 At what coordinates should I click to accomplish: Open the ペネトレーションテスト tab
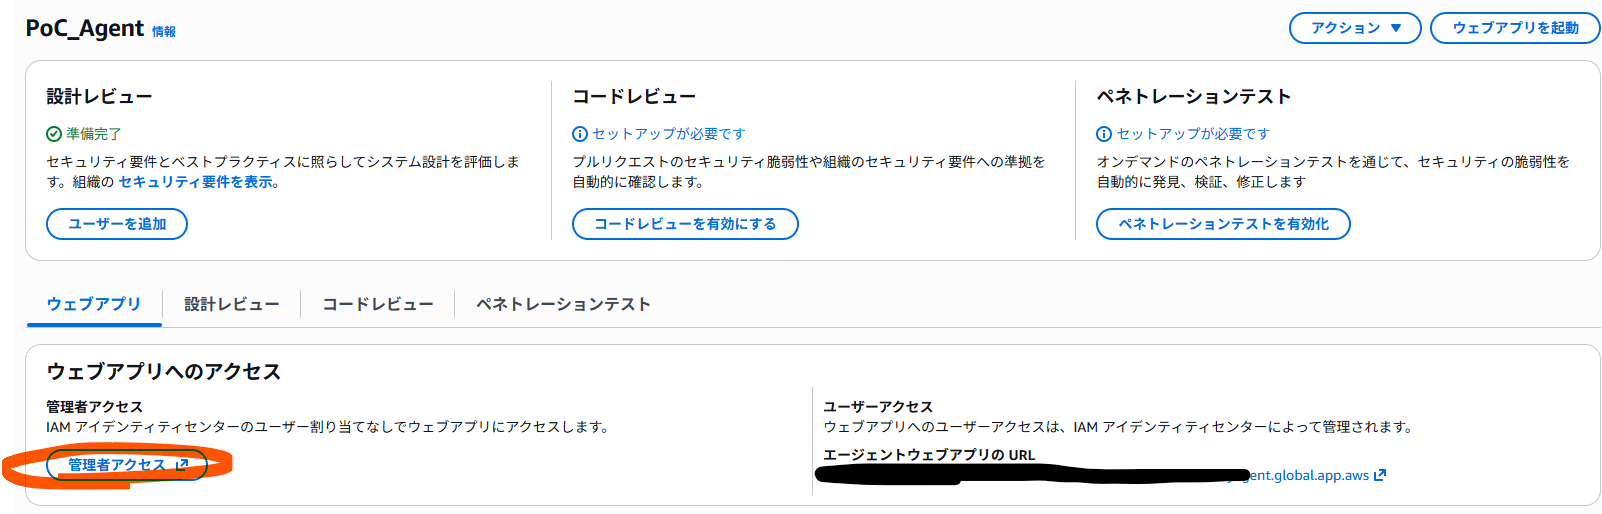tap(563, 304)
